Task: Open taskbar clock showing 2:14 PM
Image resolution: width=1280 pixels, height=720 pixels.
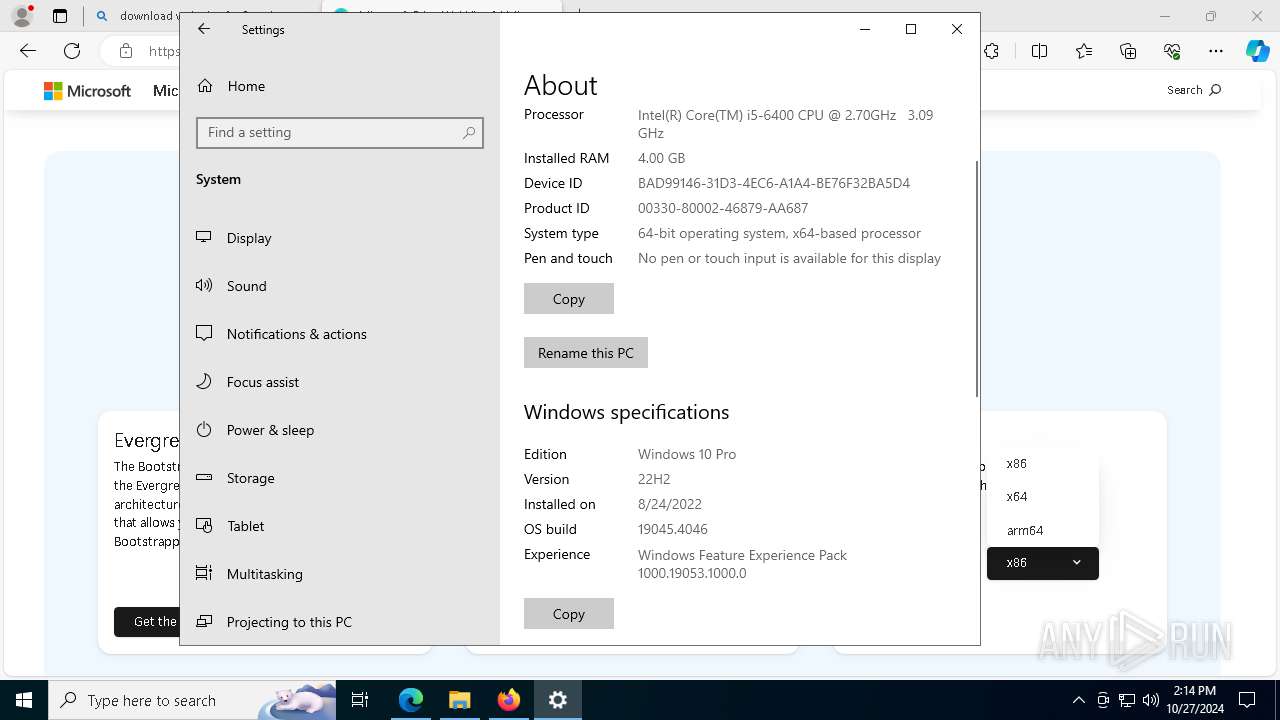Action: [1195, 700]
